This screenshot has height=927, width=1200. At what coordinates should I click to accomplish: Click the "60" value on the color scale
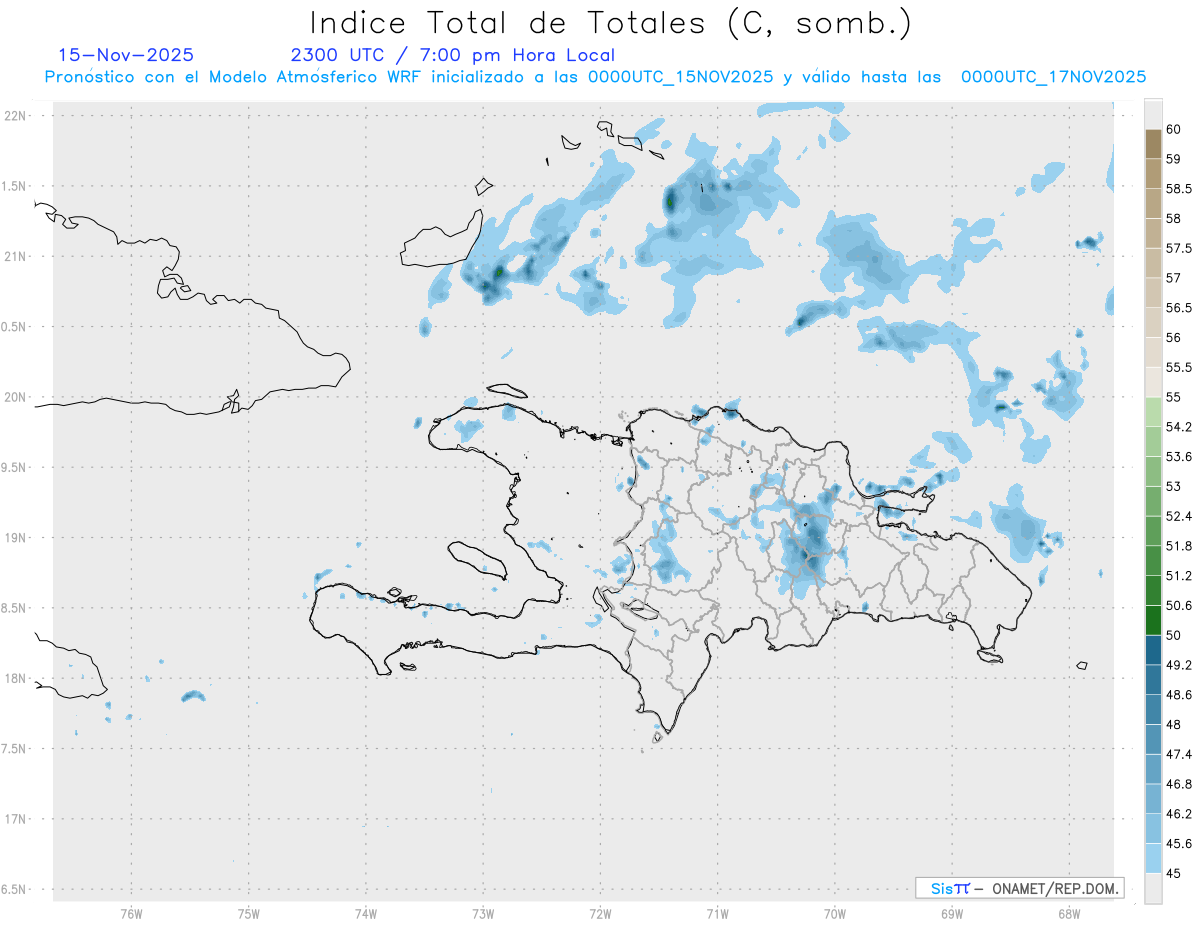tap(1173, 129)
